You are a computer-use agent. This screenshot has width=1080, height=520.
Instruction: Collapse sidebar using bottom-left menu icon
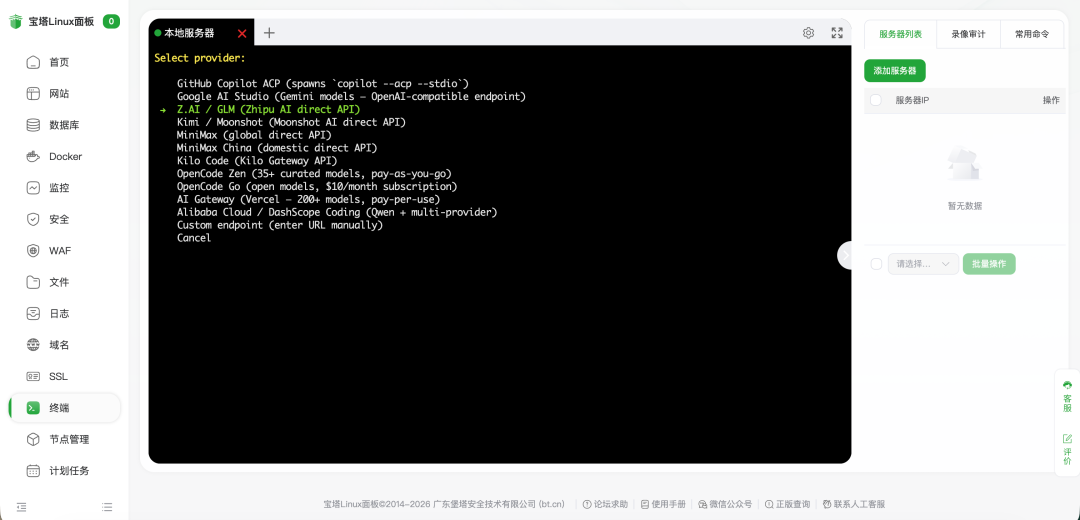click(22, 506)
